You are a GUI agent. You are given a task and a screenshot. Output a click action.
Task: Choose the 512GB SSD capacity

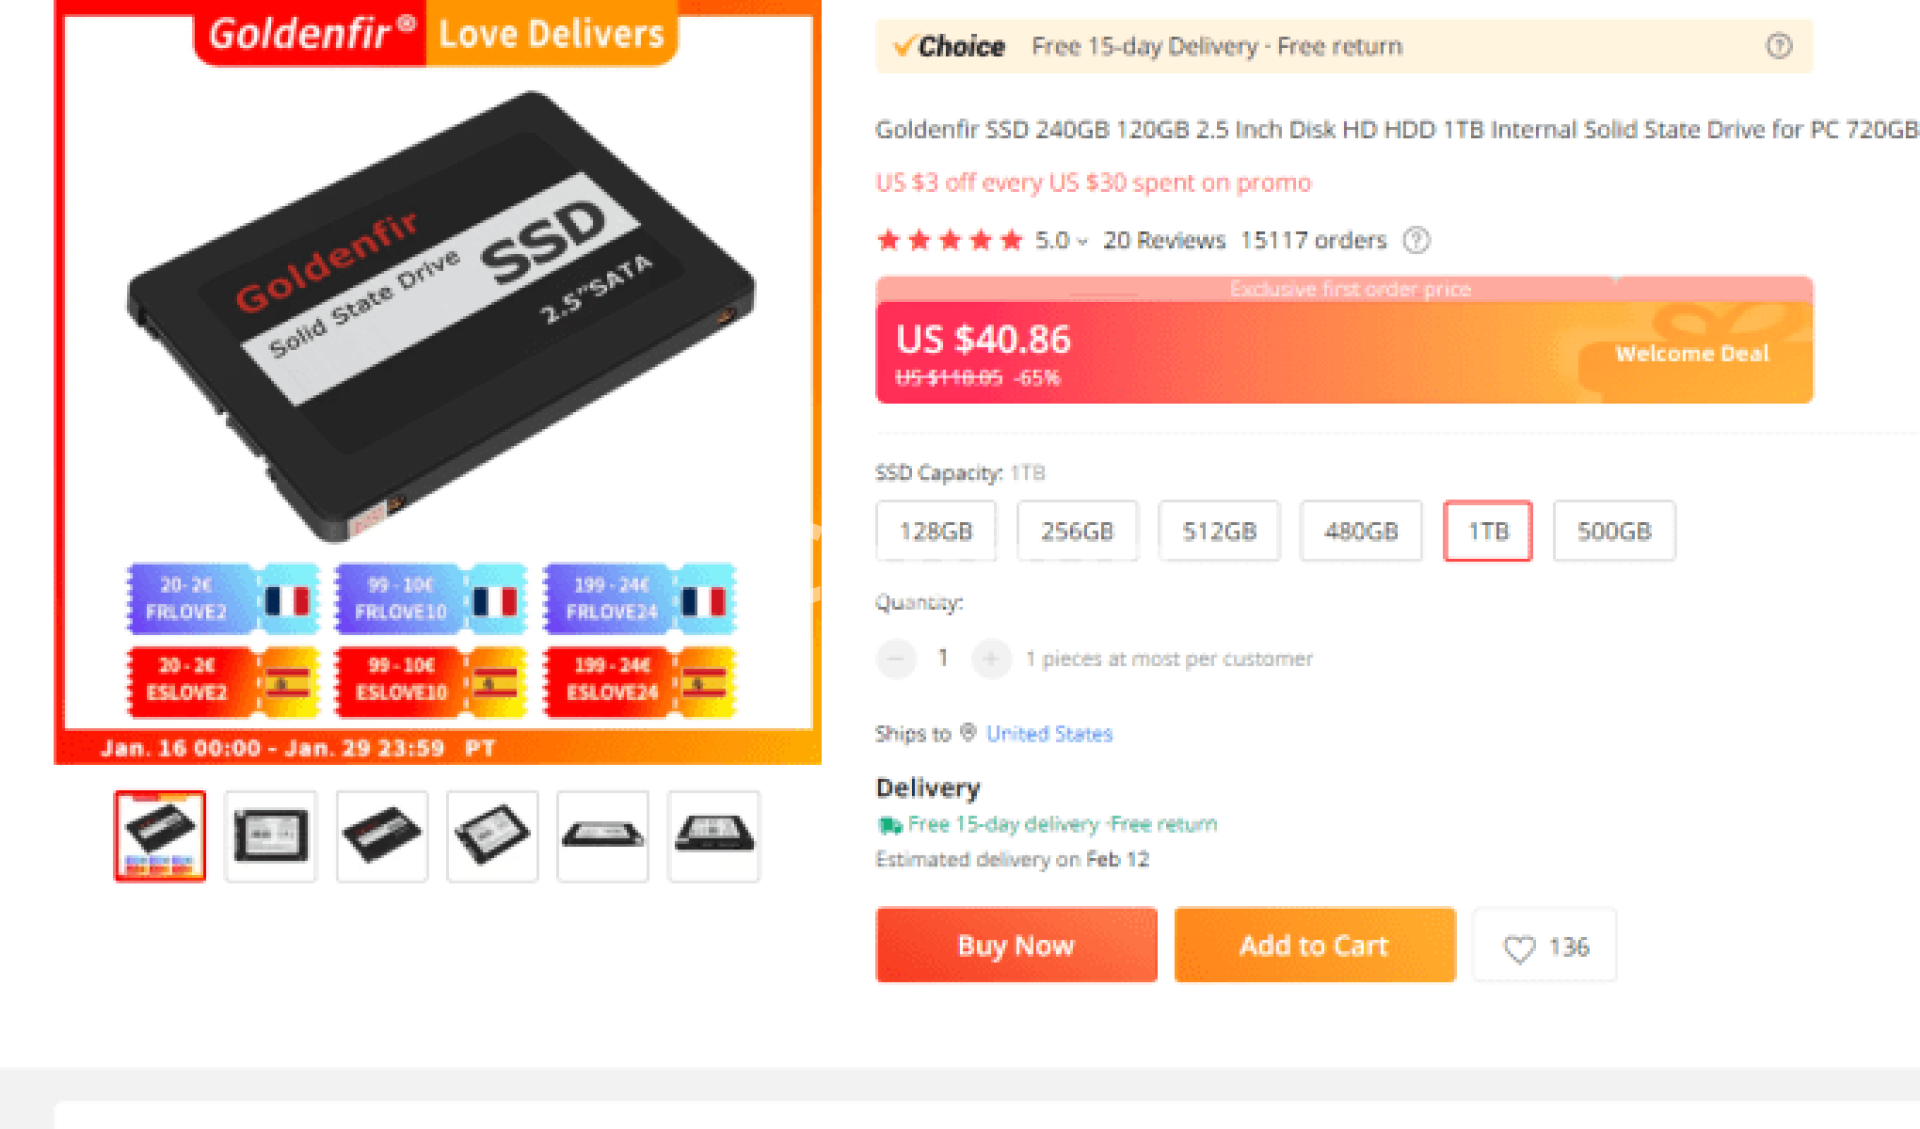[x=1219, y=531]
